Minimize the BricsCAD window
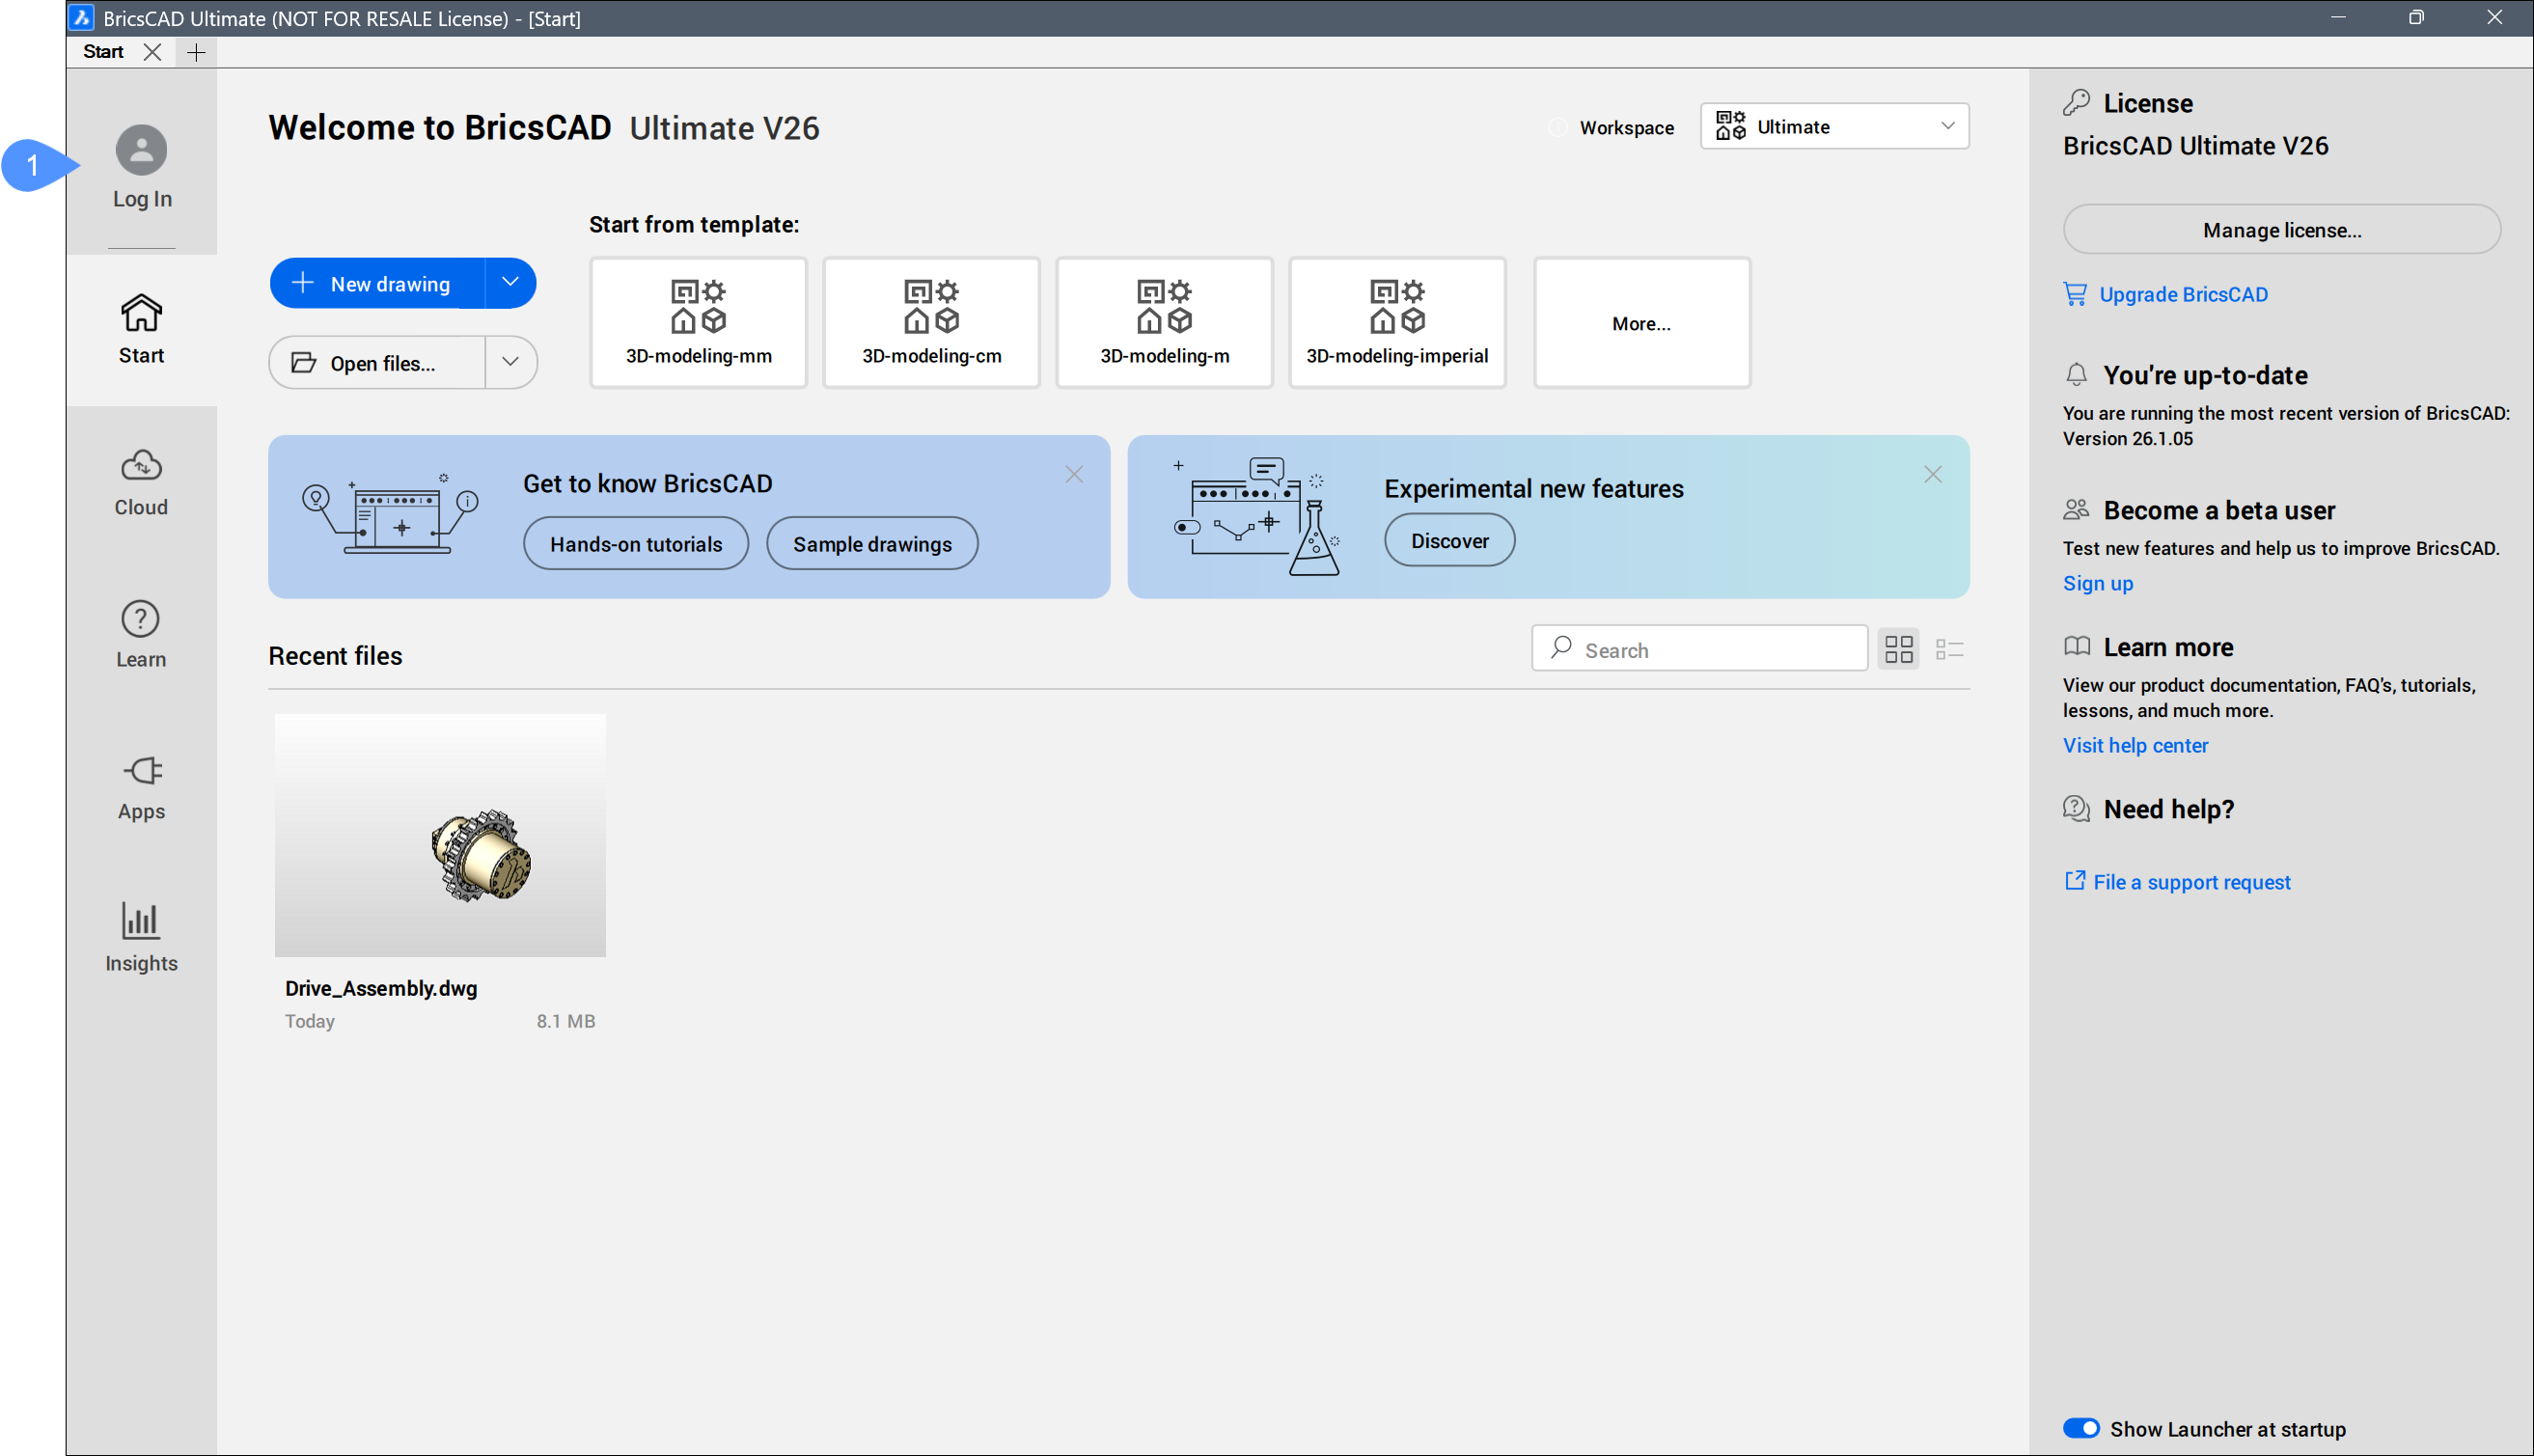The height and width of the screenshot is (1456, 2534). [2337, 18]
